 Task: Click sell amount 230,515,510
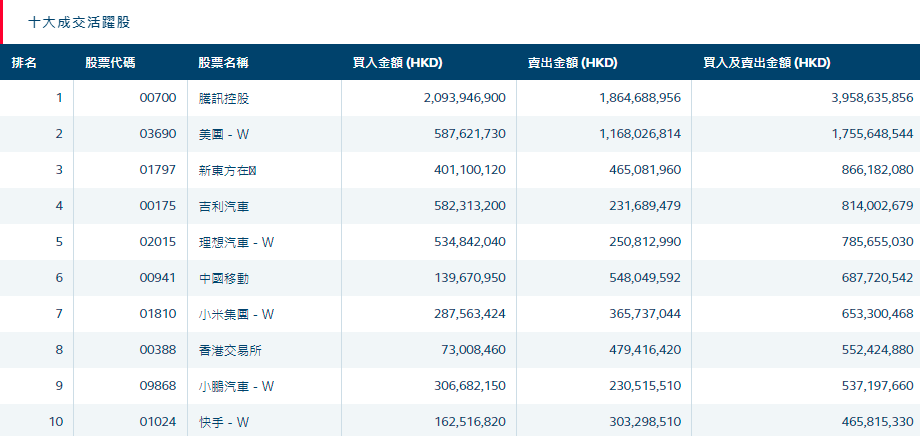(x=644, y=386)
